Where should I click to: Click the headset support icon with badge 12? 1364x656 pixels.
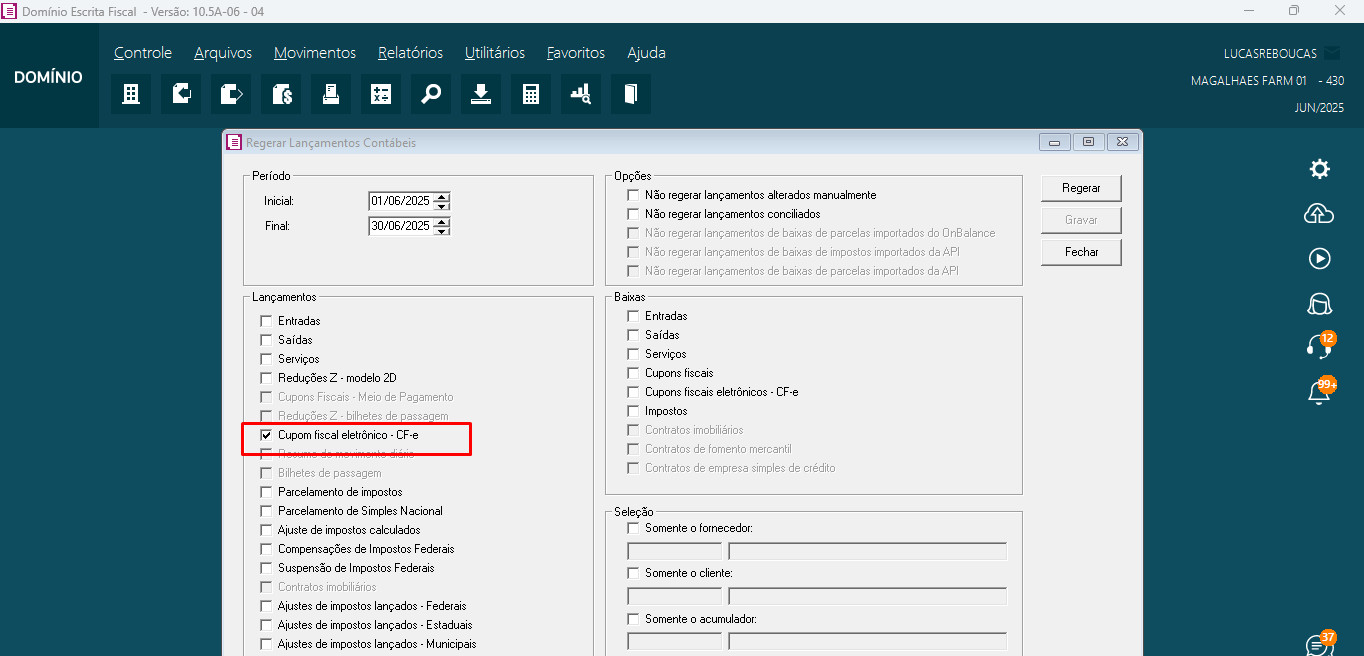pos(1320,347)
